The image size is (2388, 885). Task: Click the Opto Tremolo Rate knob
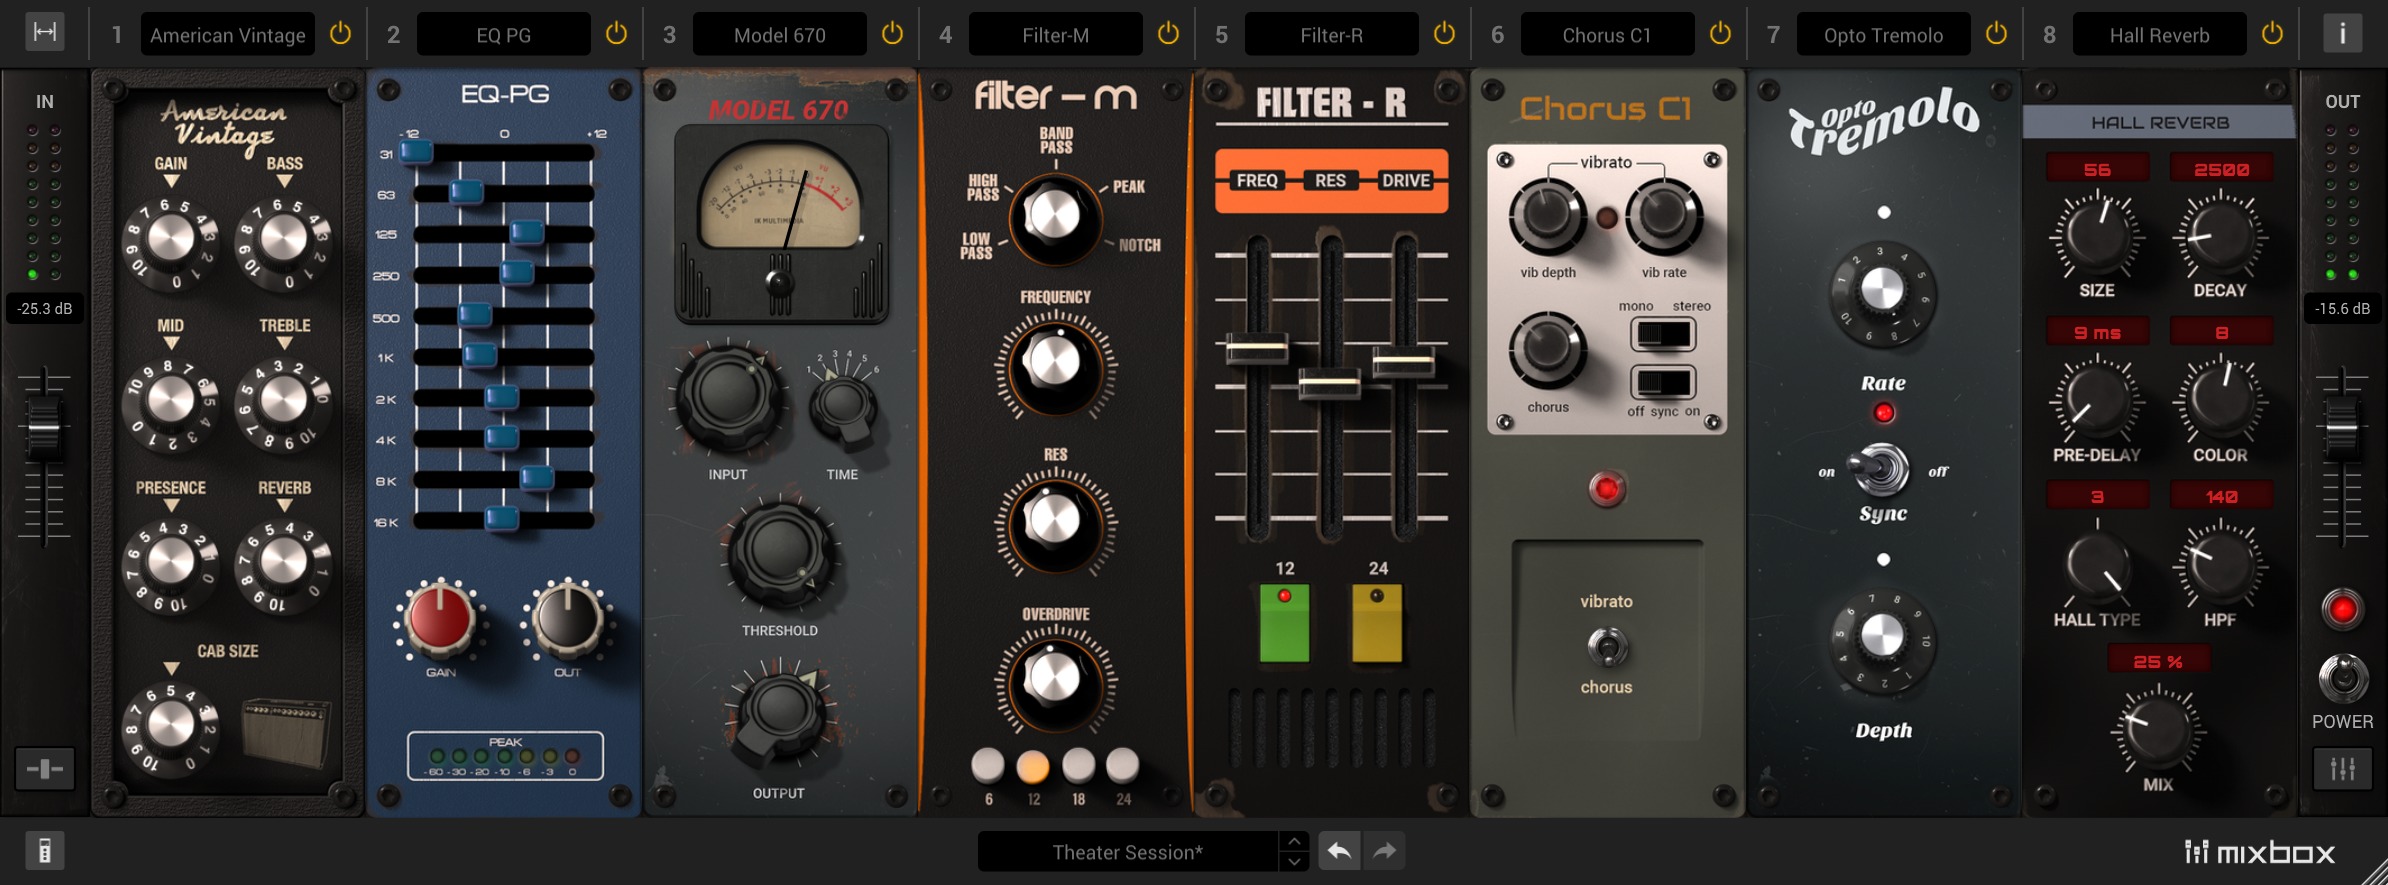(1882, 290)
